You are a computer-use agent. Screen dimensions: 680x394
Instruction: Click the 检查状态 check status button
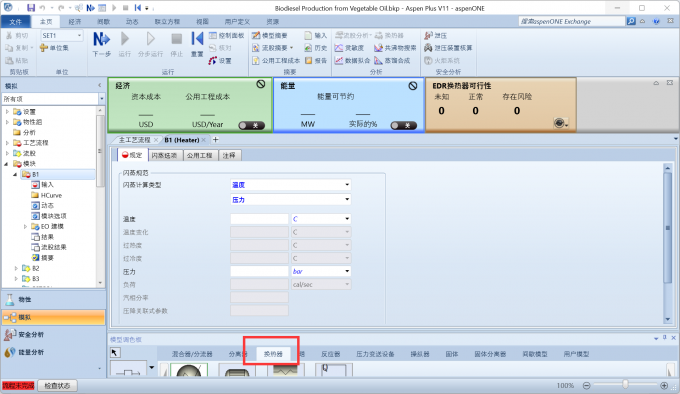pyautogui.click(x=57, y=385)
